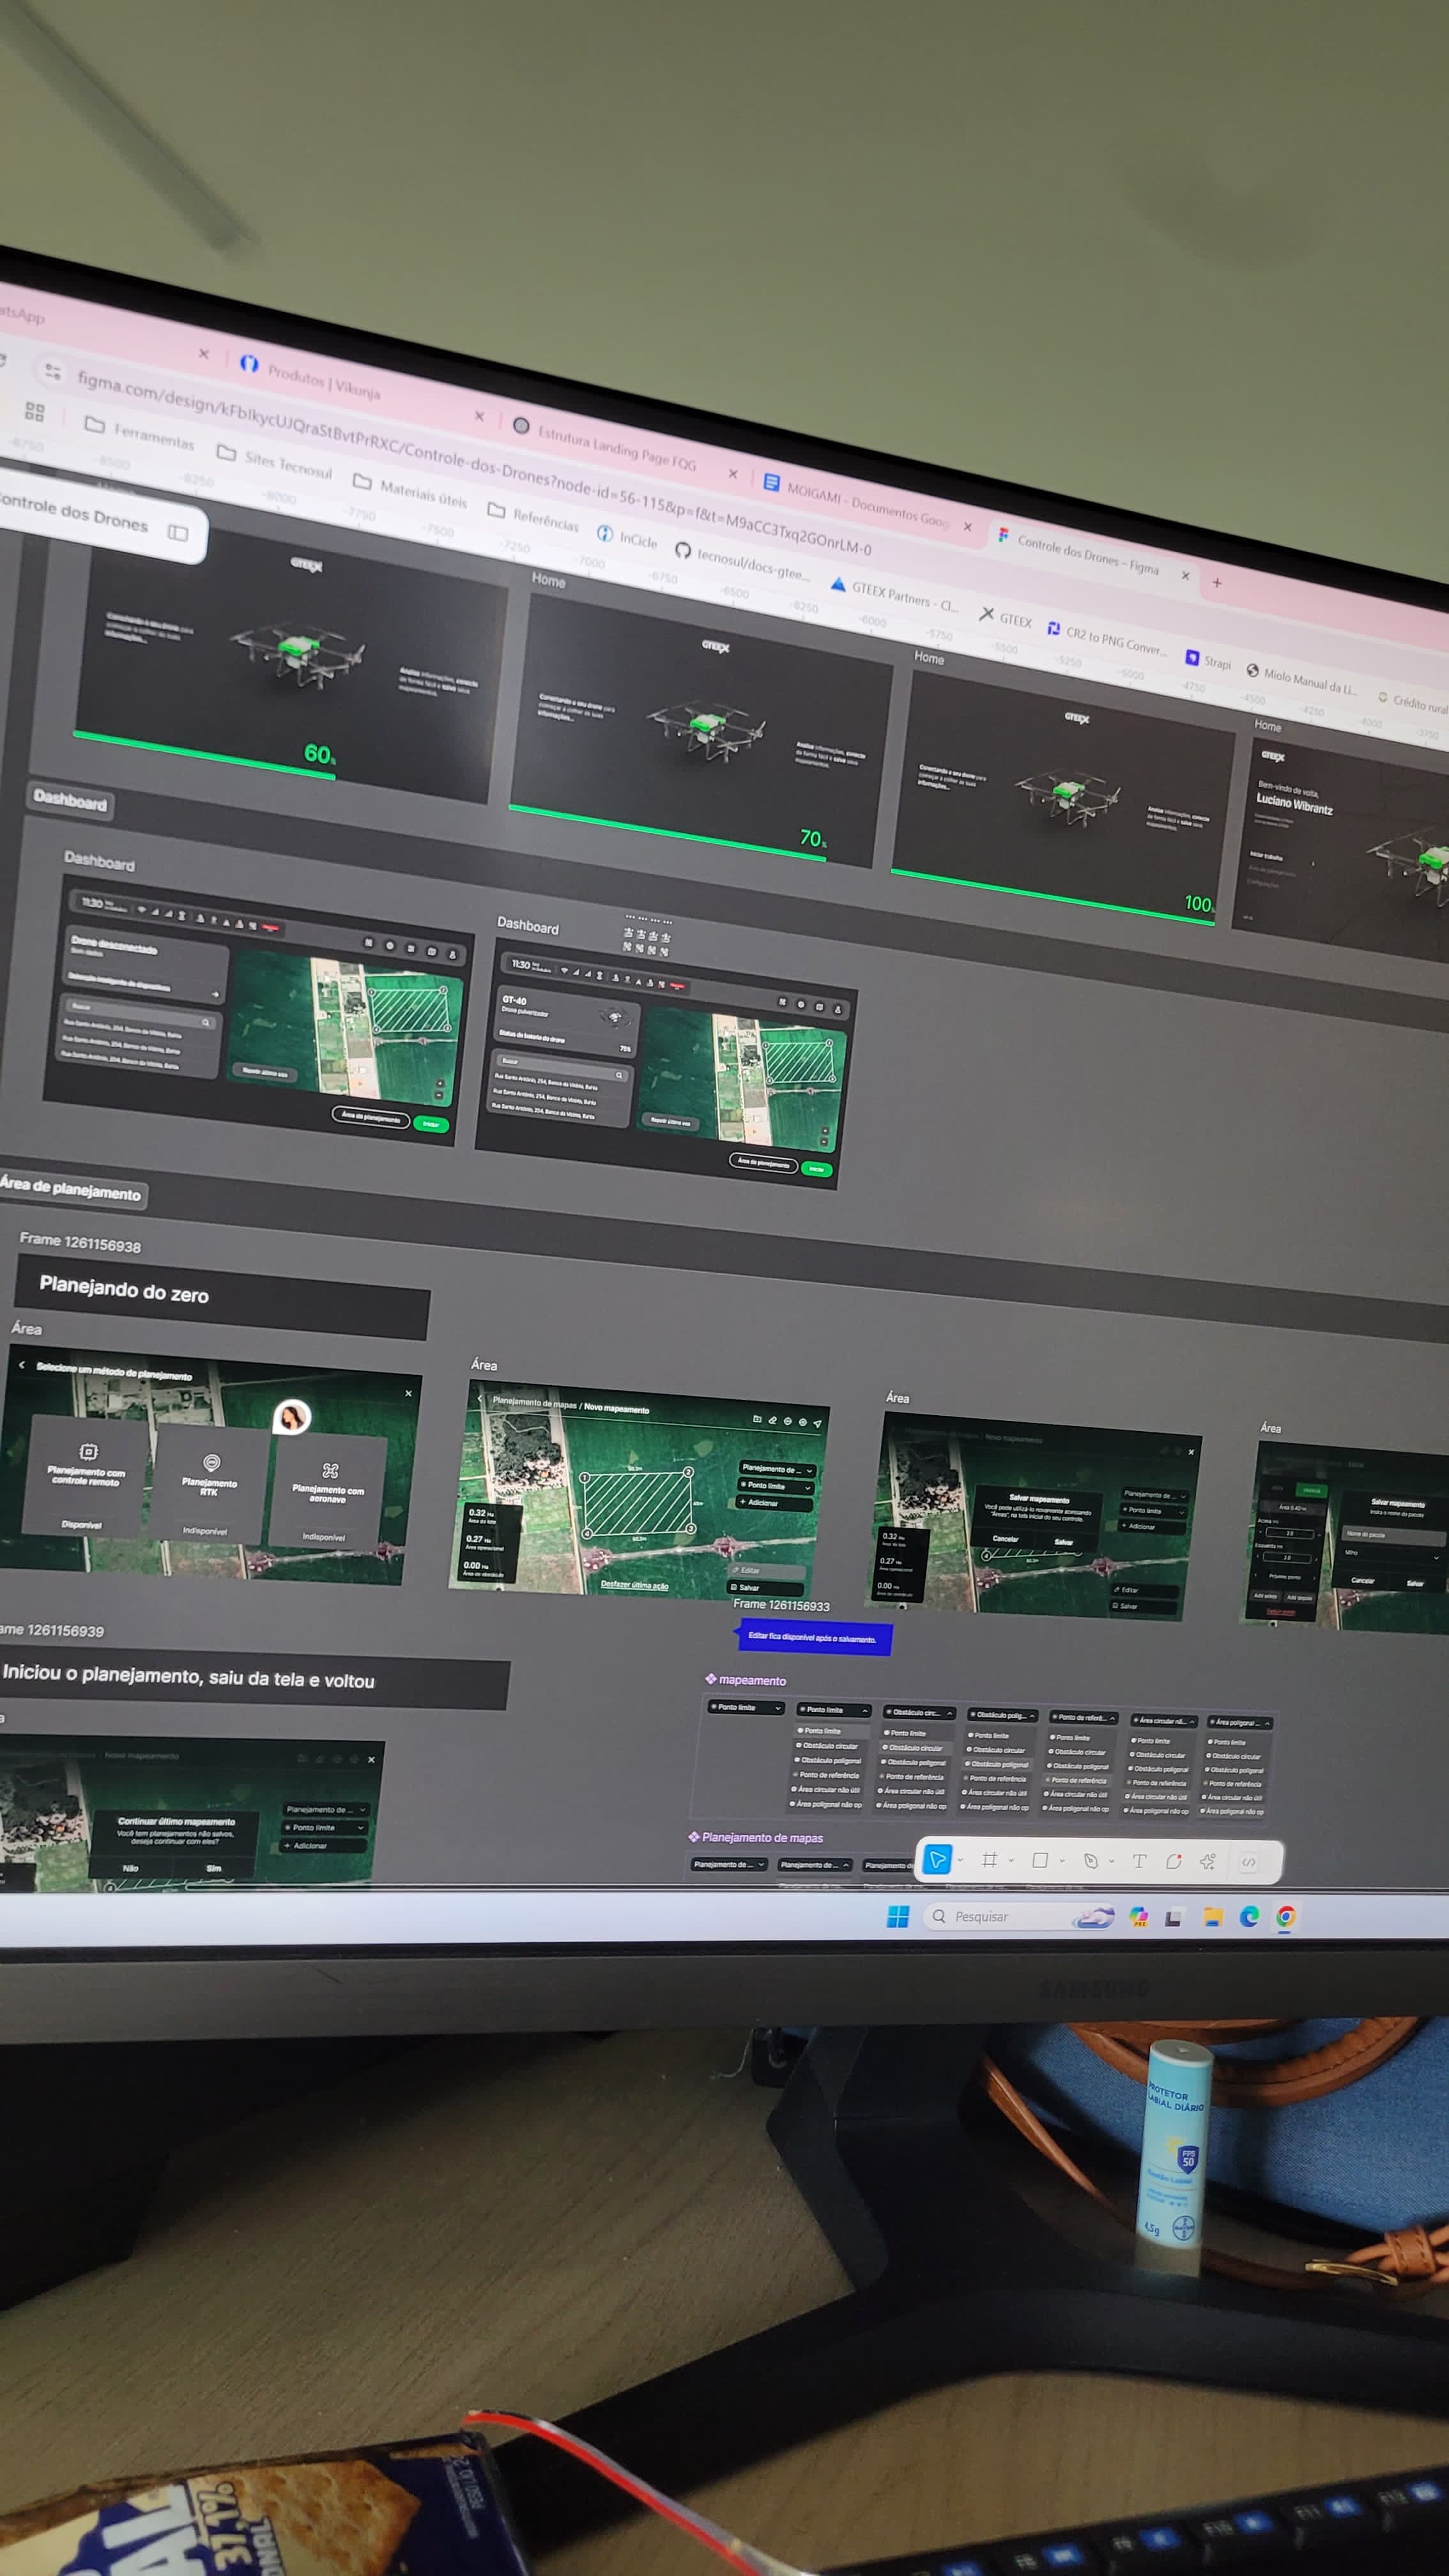Open Google Chrome from taskbar
Image resolution: width=1449 pixels, height=2576 pixels.
[1286, 1917]
